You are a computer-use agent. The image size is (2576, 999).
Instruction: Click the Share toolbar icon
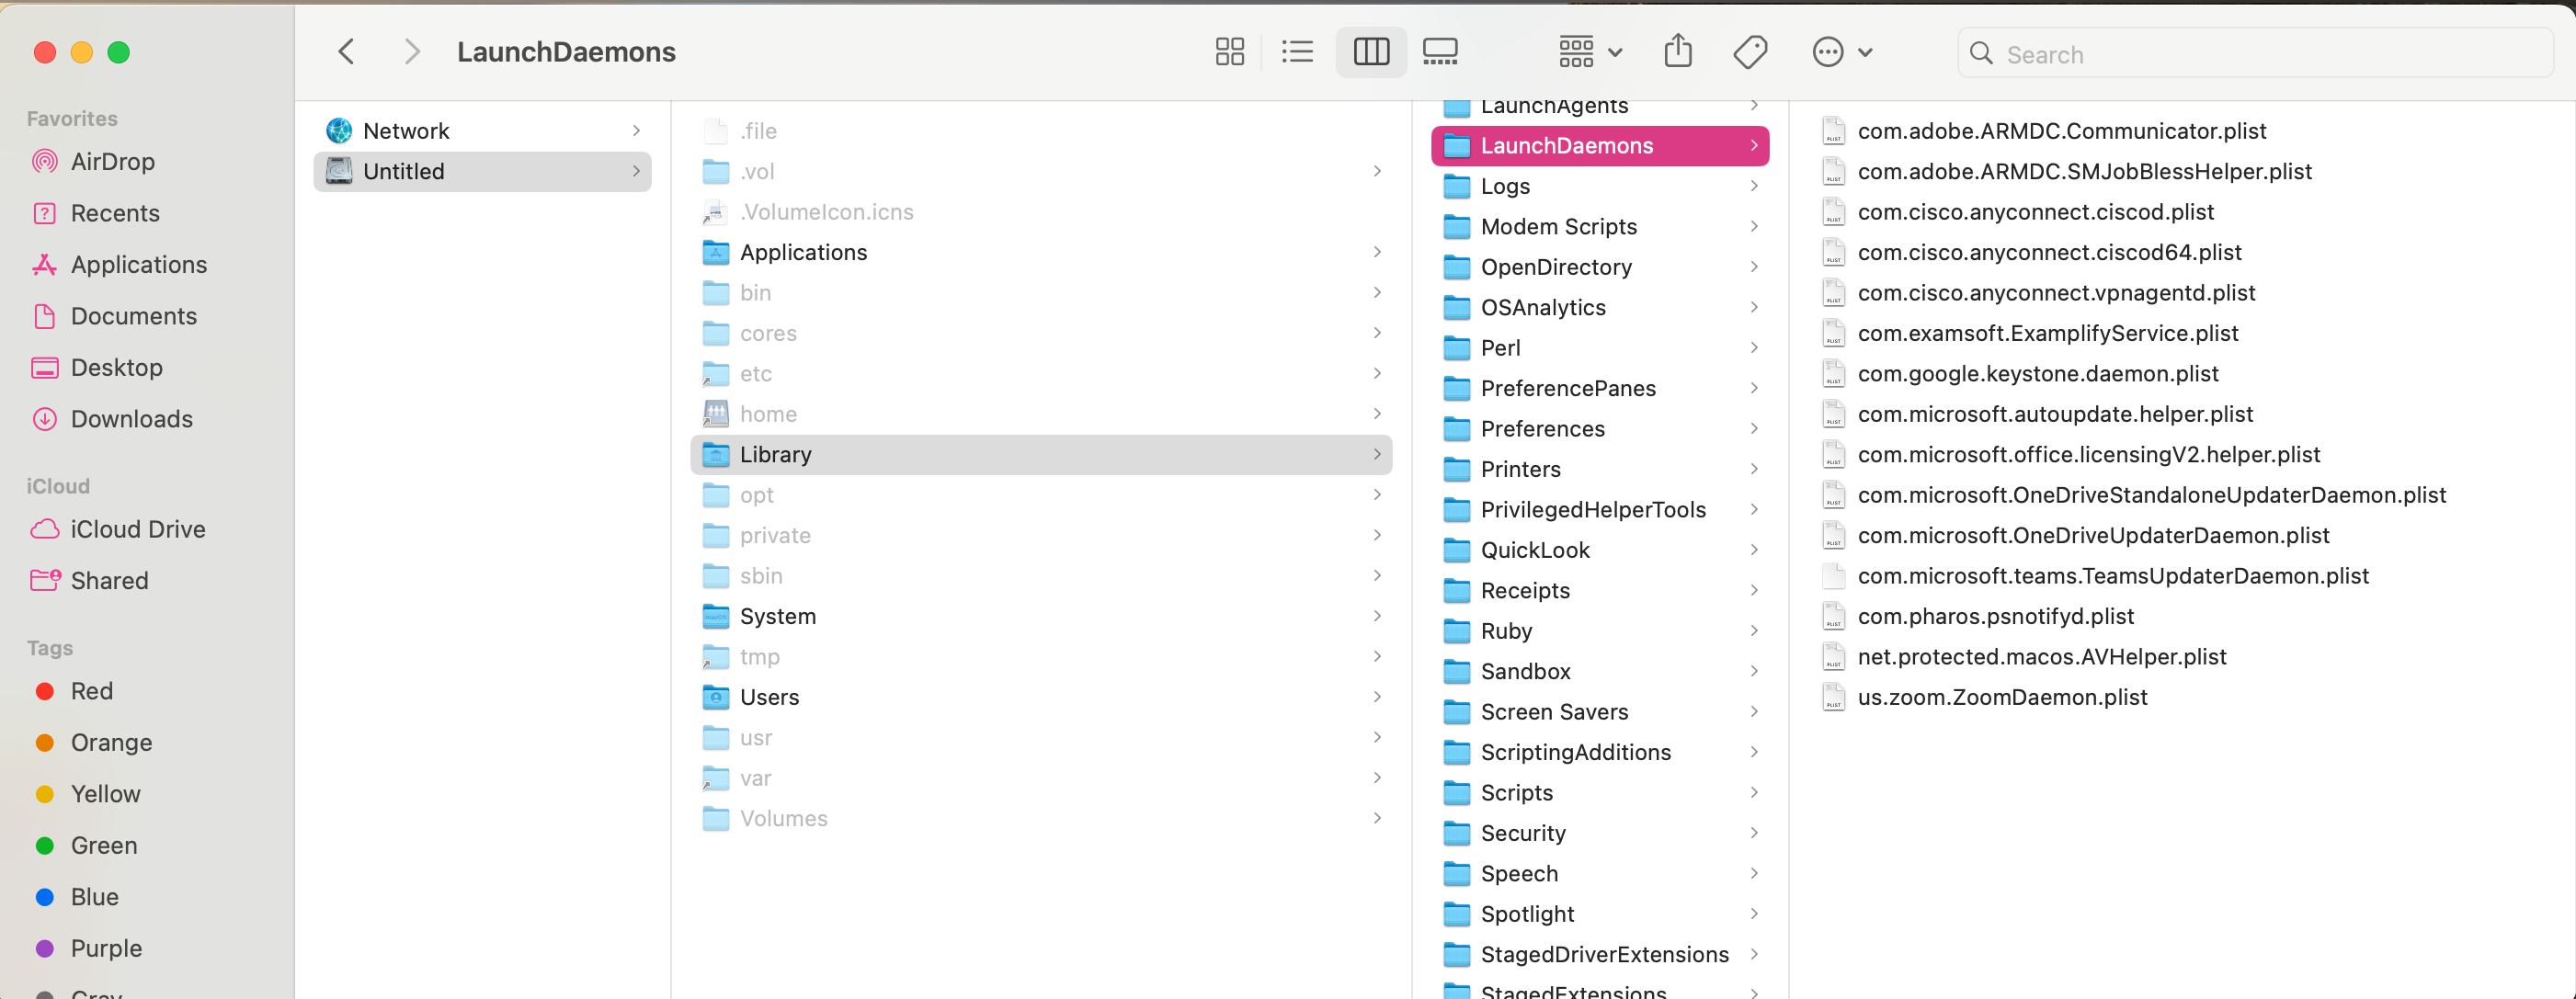click(1677, 52)
